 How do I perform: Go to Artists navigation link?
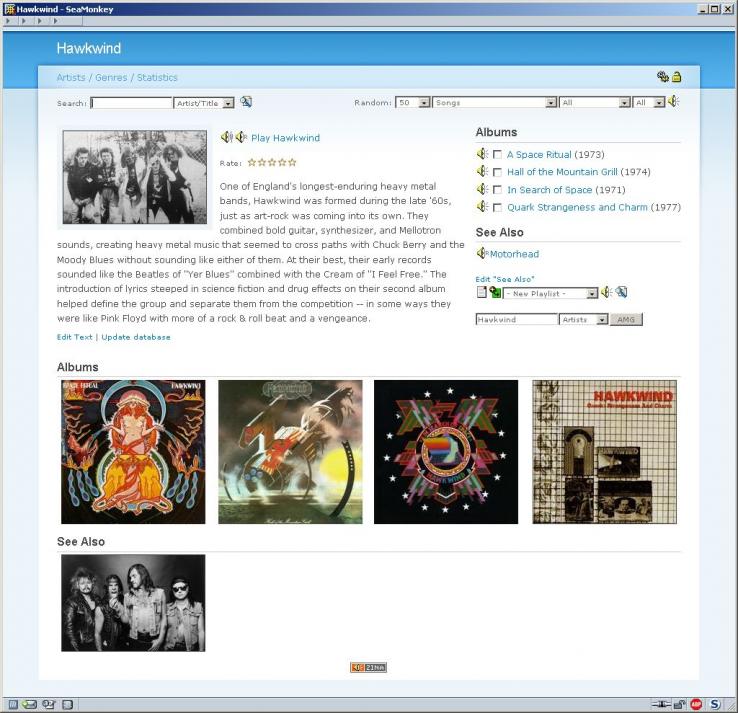point(71,78)
